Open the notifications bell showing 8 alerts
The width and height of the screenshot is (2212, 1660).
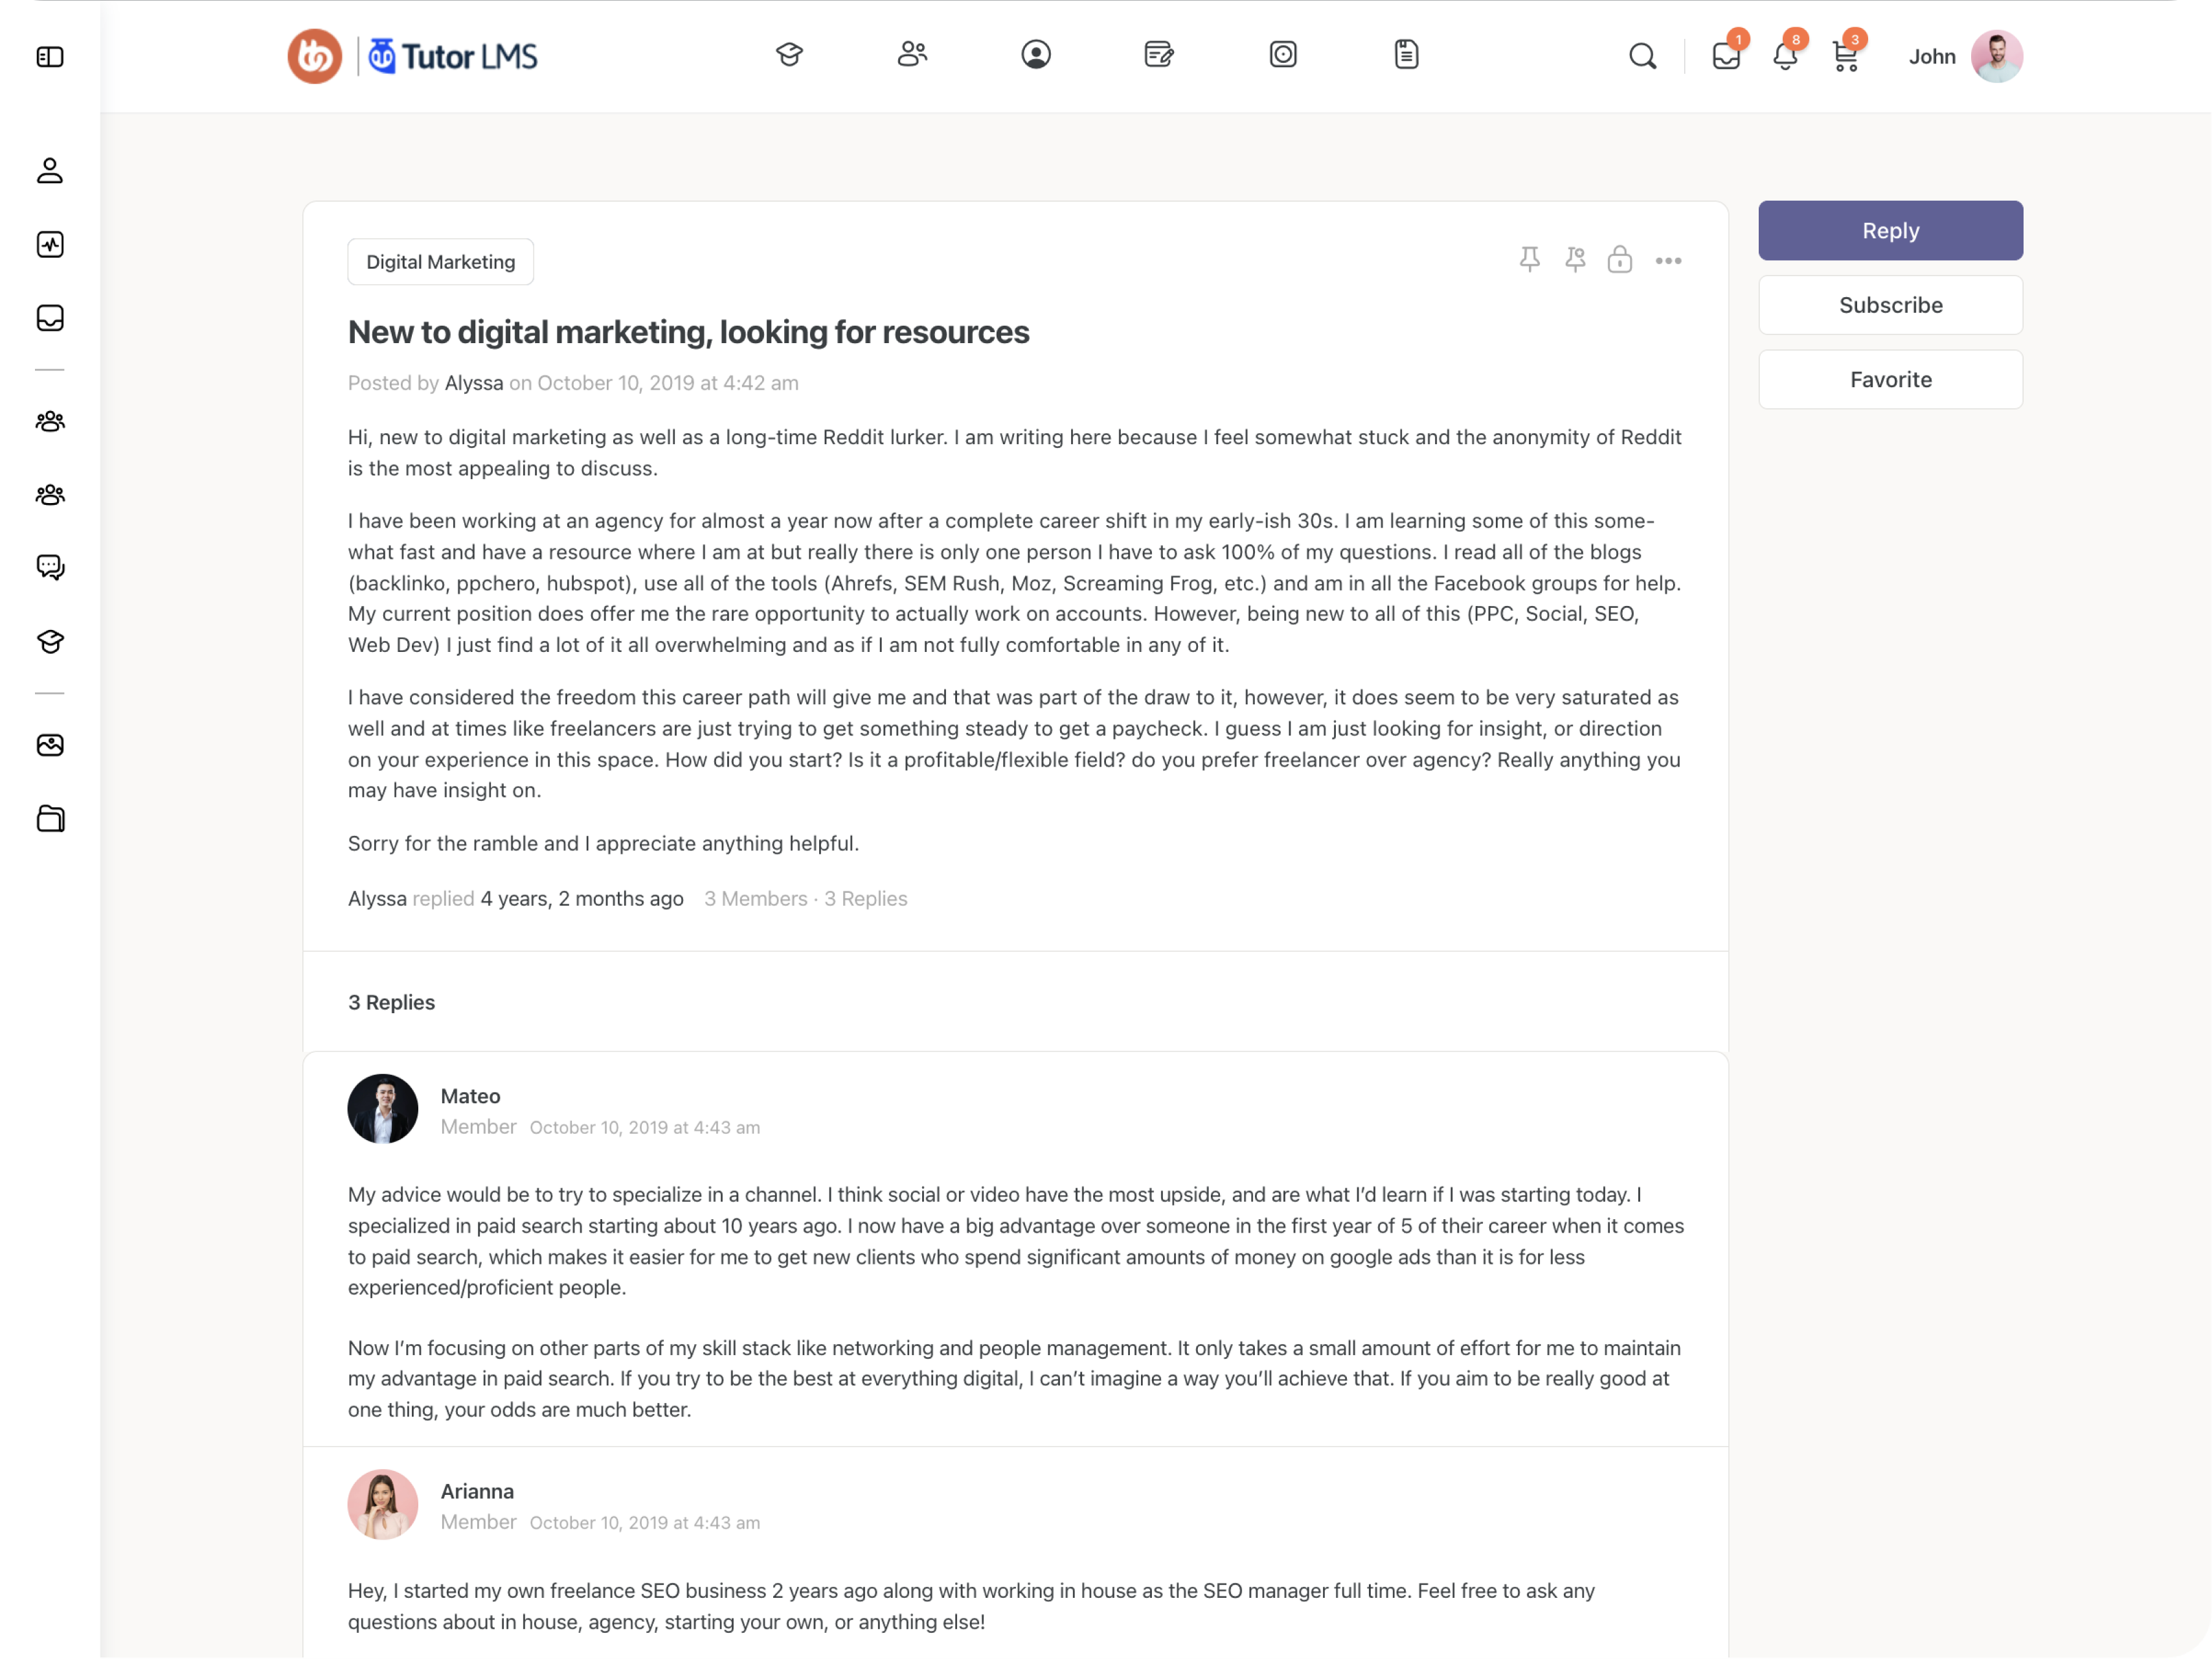coord(1785,59)
